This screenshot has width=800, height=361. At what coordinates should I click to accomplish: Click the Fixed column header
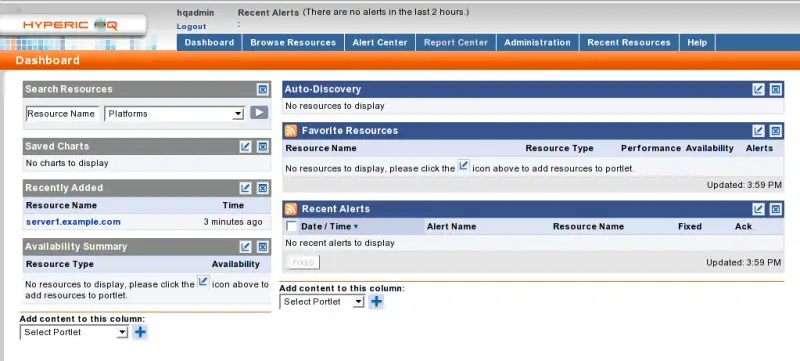pos(690,226)
